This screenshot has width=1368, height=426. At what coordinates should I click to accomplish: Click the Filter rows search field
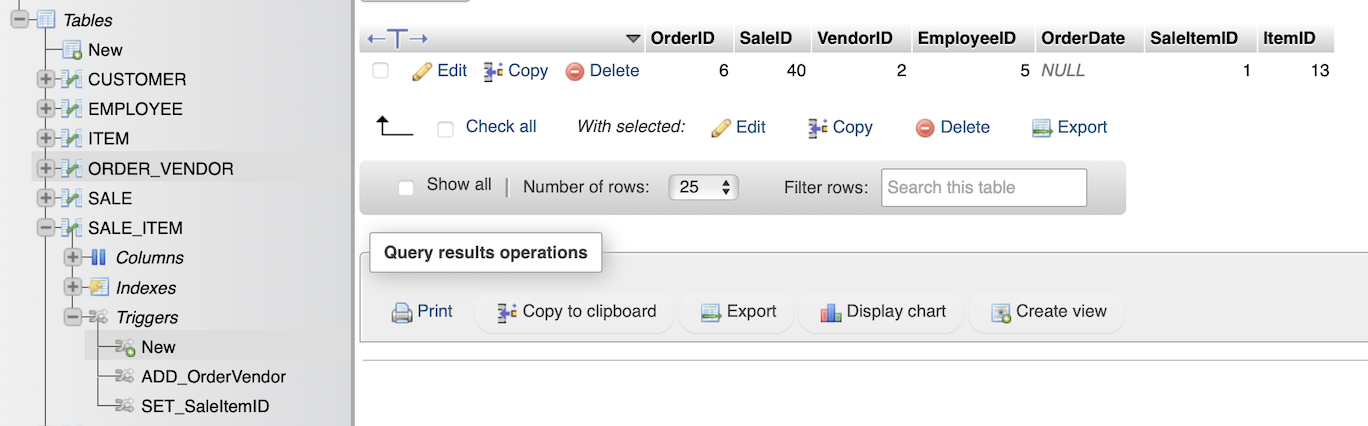[x=983, y=187]
